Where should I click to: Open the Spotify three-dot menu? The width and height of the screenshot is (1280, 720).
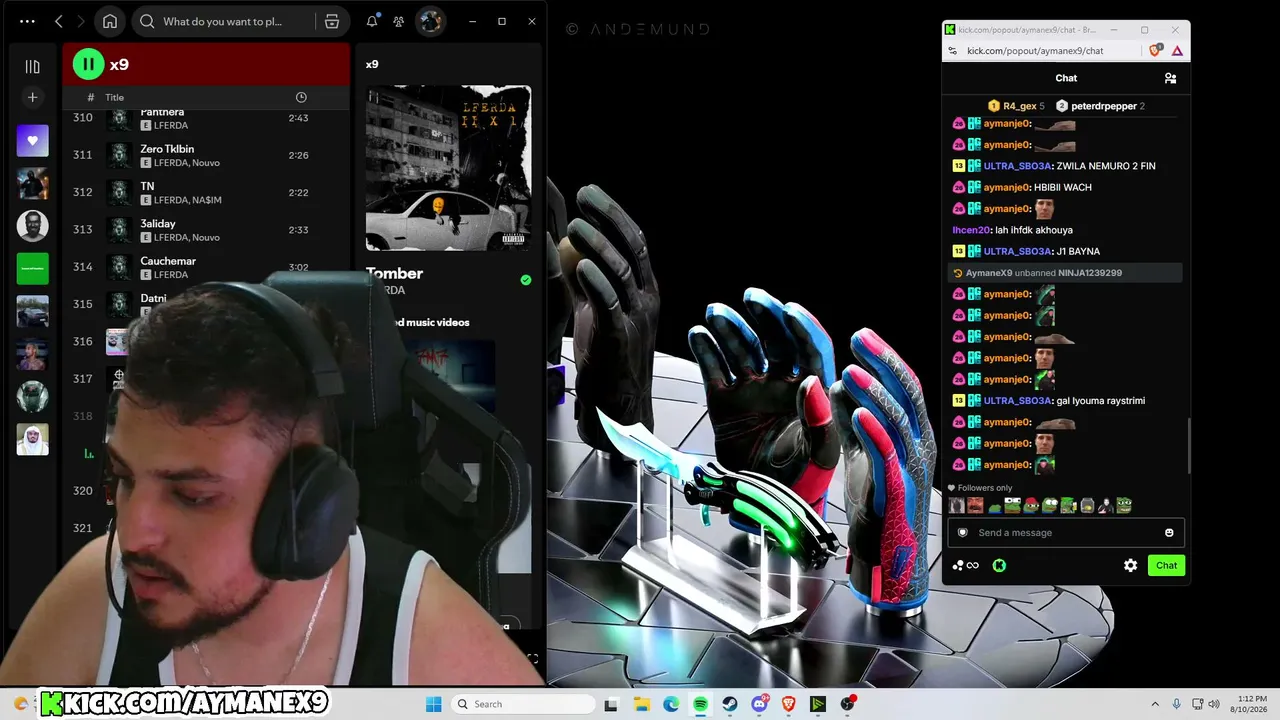click(27, 21)
